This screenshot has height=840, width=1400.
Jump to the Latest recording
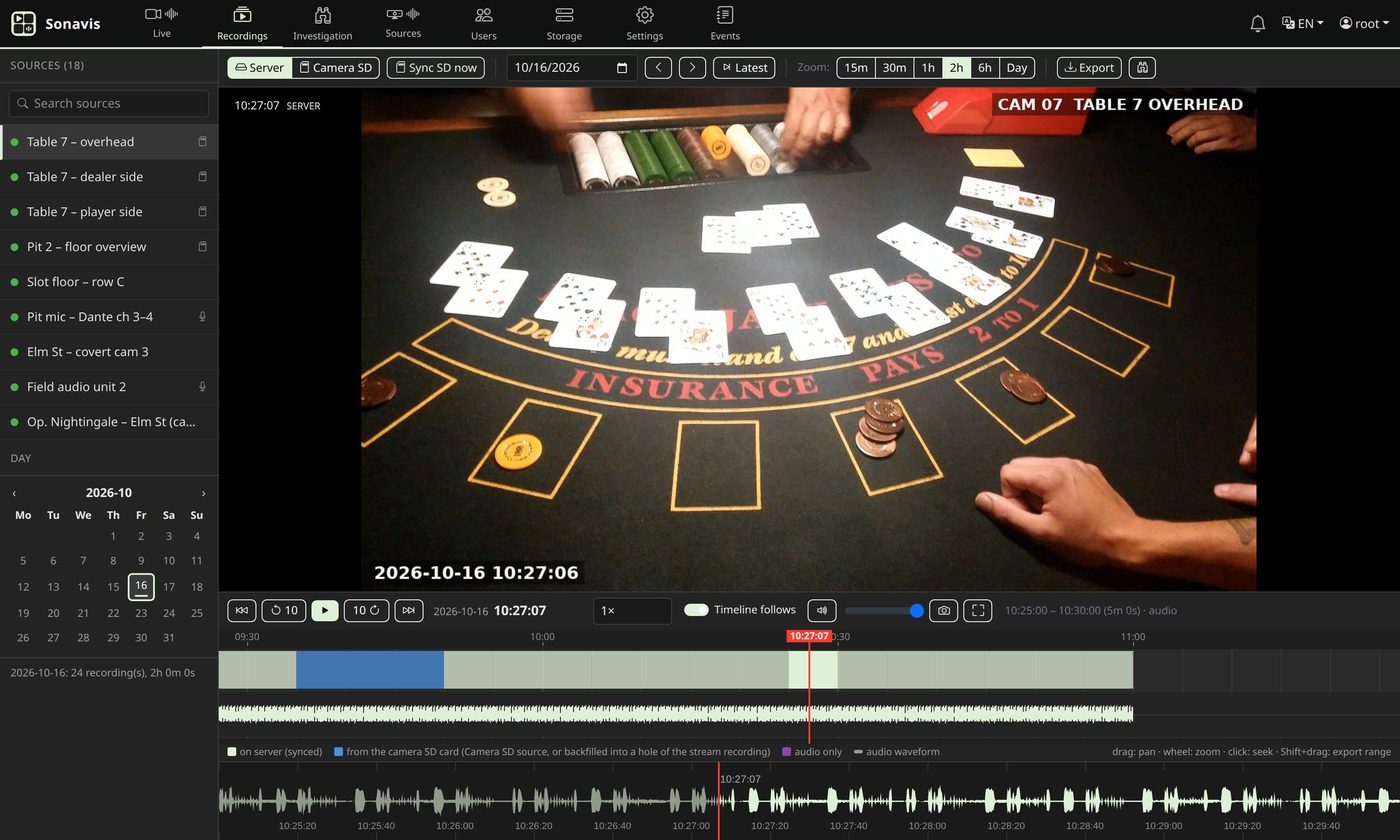pyautogui.click(x=743, y=67)
